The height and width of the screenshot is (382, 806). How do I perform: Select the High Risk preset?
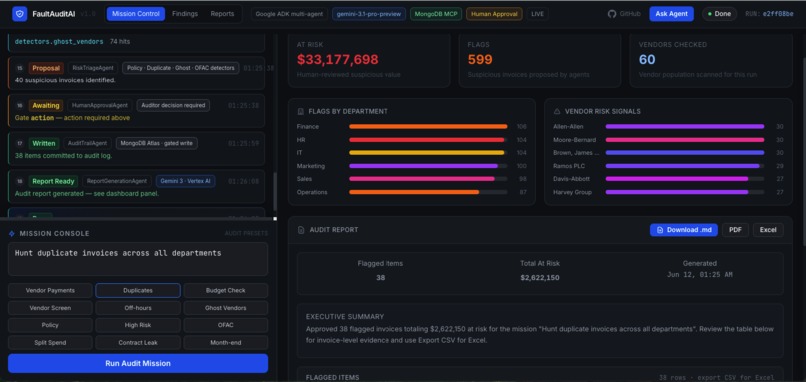click(138, 325)
